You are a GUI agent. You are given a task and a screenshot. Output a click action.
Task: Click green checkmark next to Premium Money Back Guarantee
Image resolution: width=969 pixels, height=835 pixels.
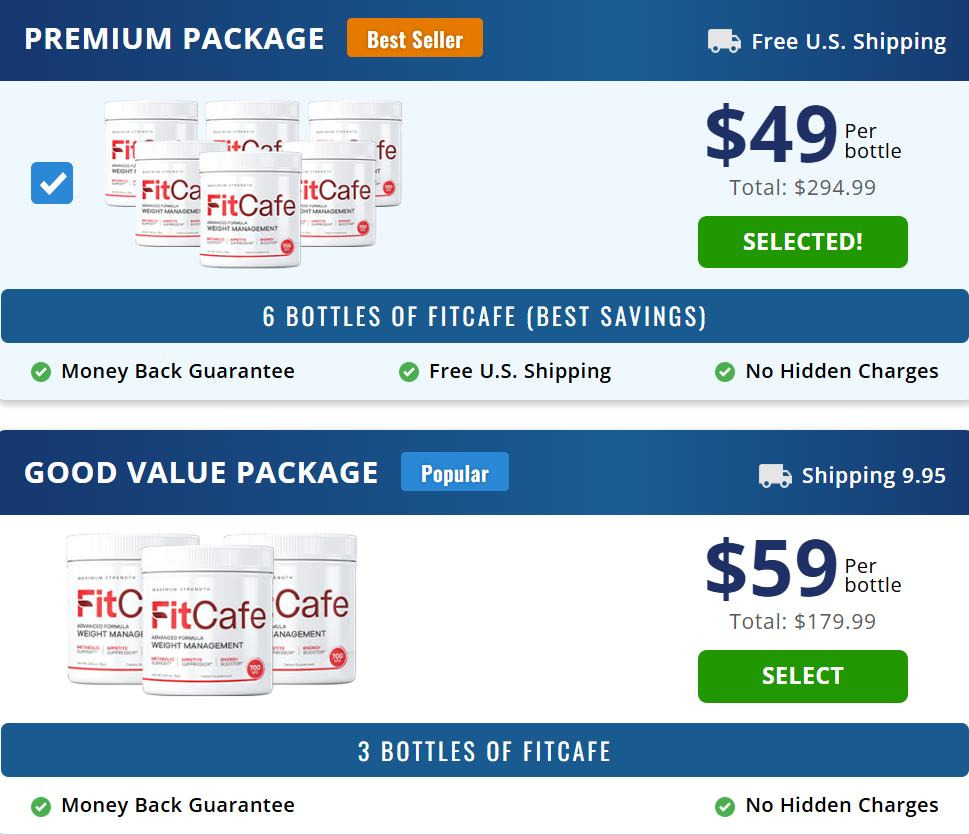41,372
